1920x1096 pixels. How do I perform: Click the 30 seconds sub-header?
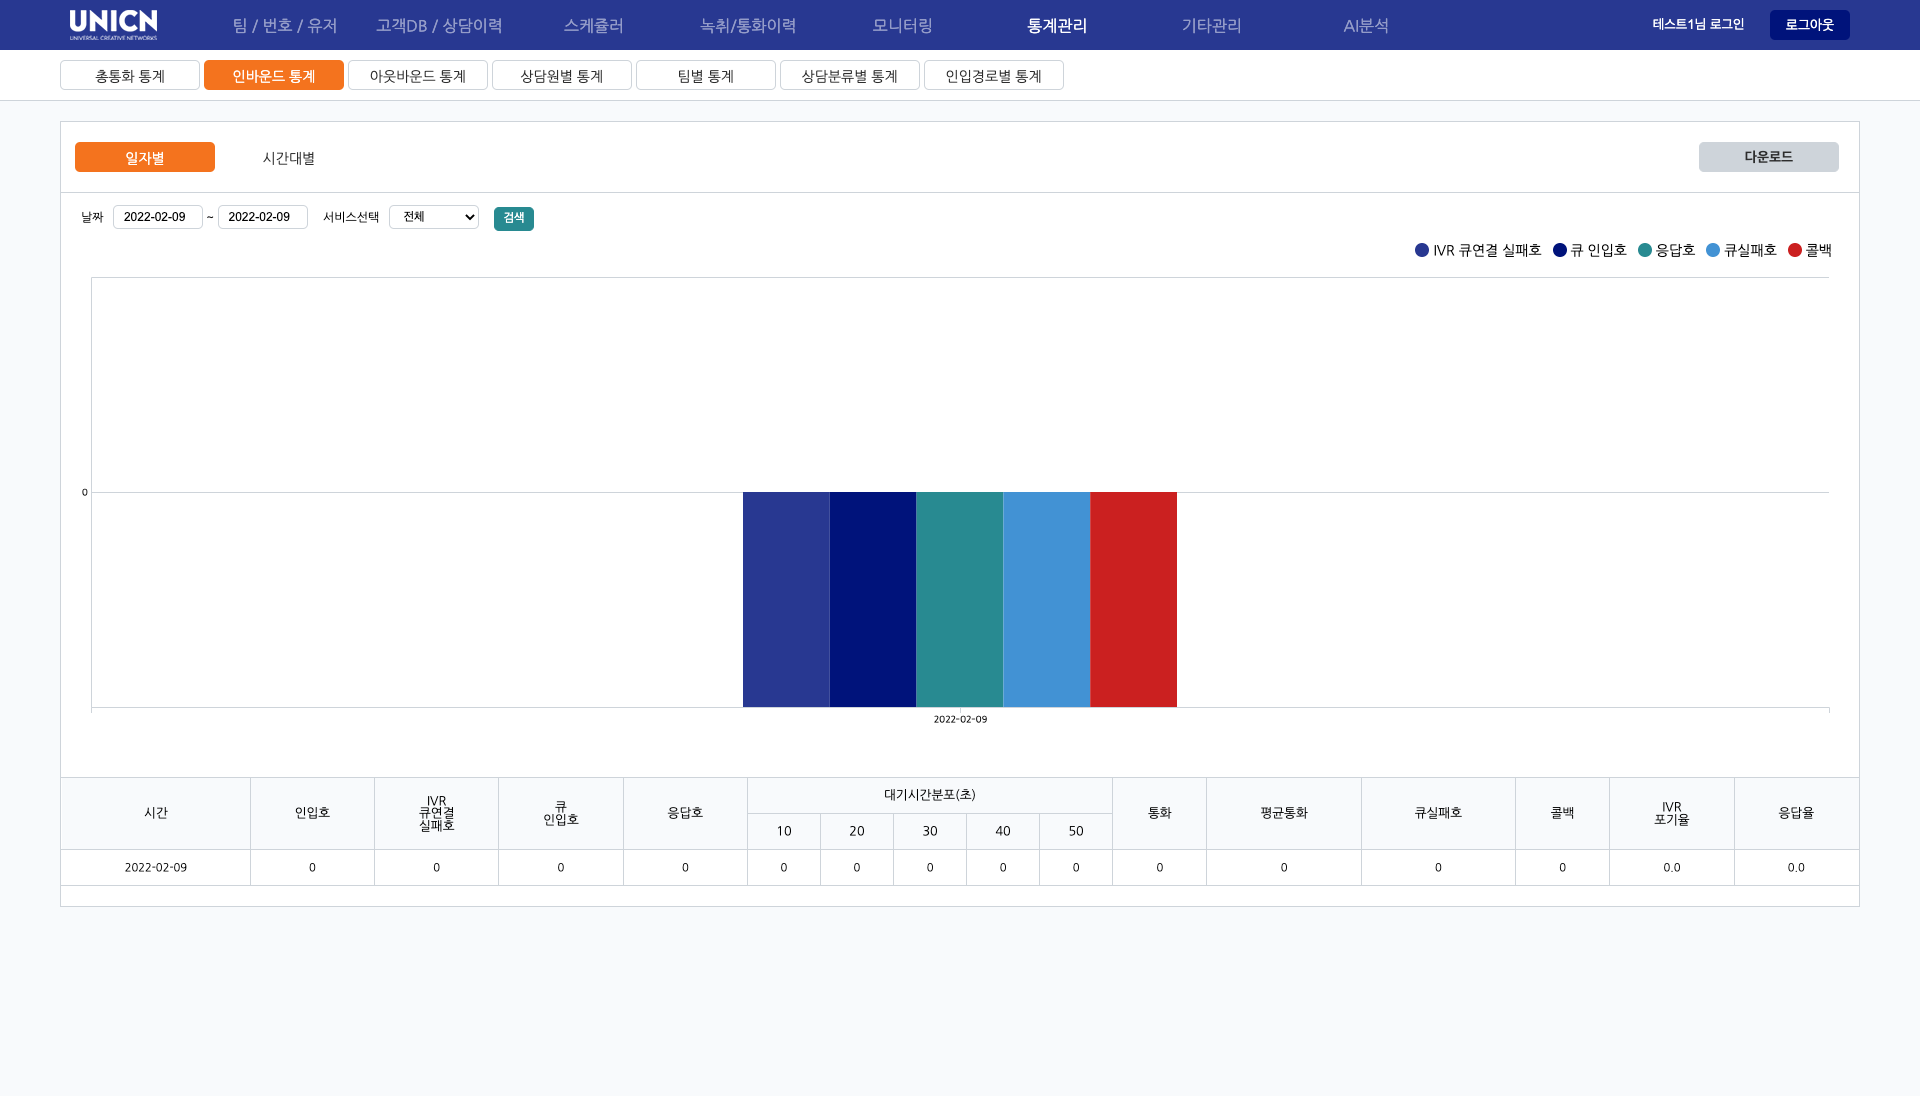[x=930, y=831]
